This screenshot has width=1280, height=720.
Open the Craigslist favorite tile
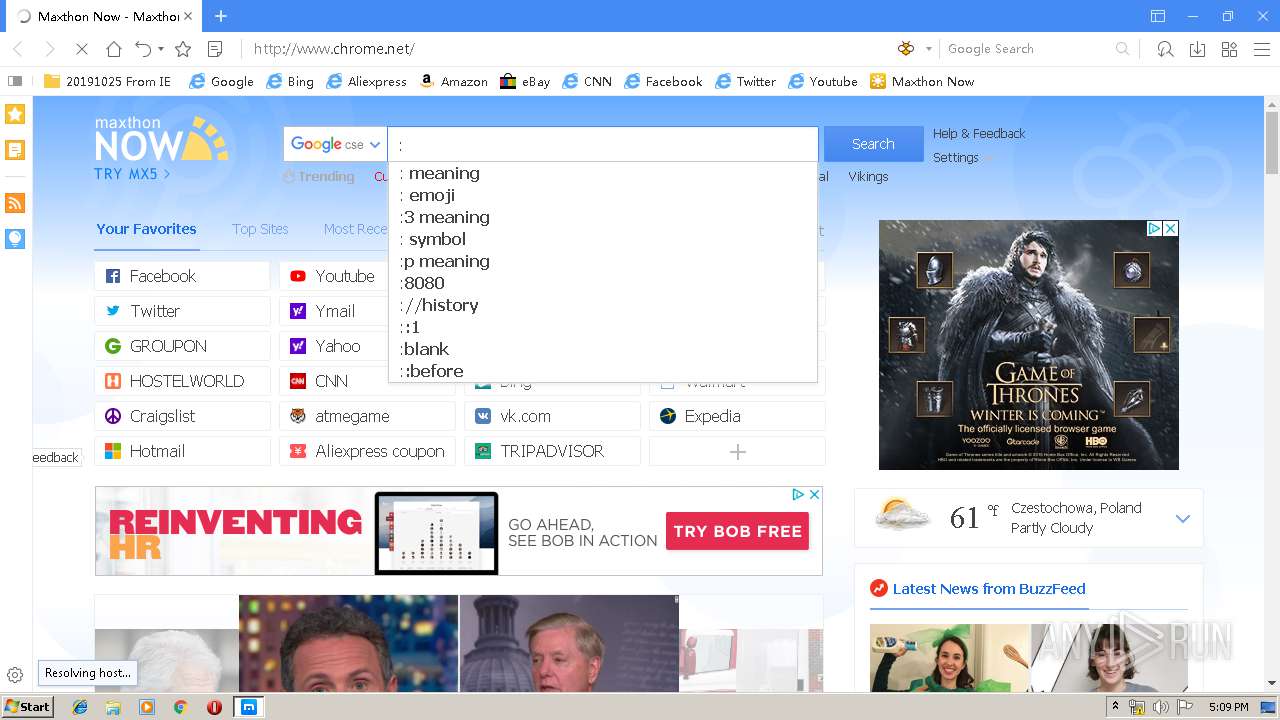182,416
